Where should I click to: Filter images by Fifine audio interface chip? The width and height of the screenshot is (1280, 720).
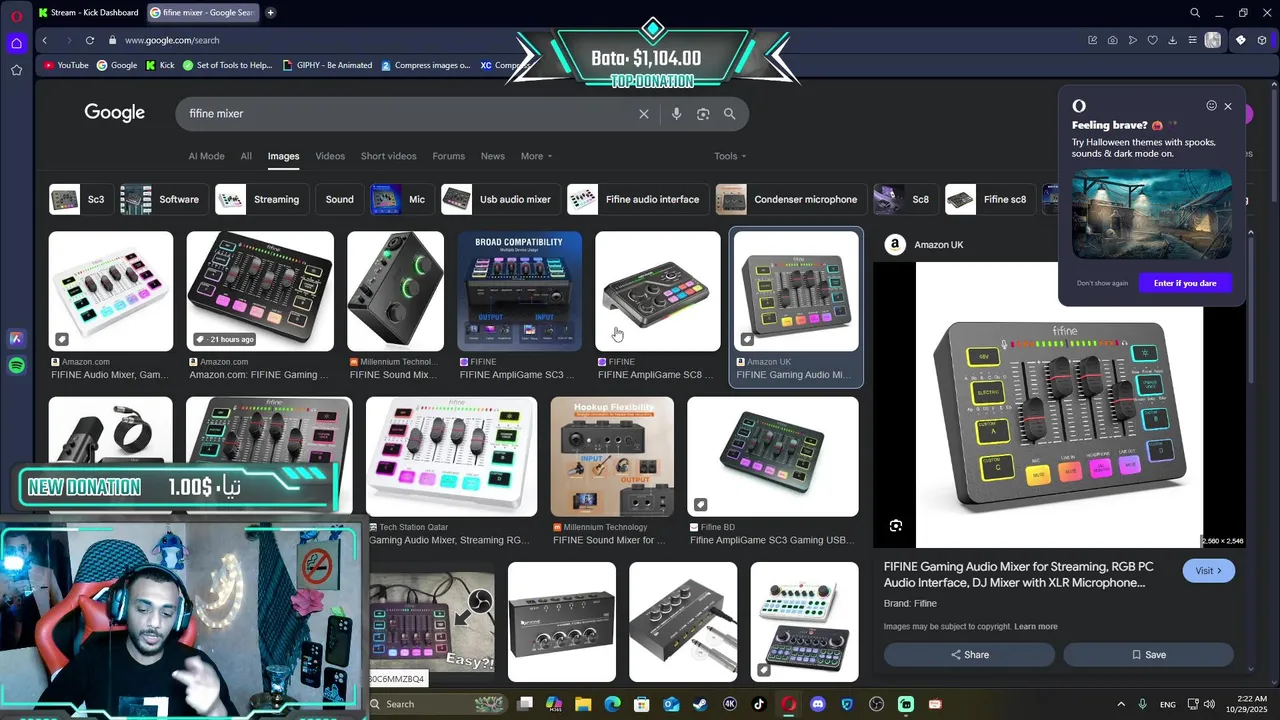click(x=637, y=199)
